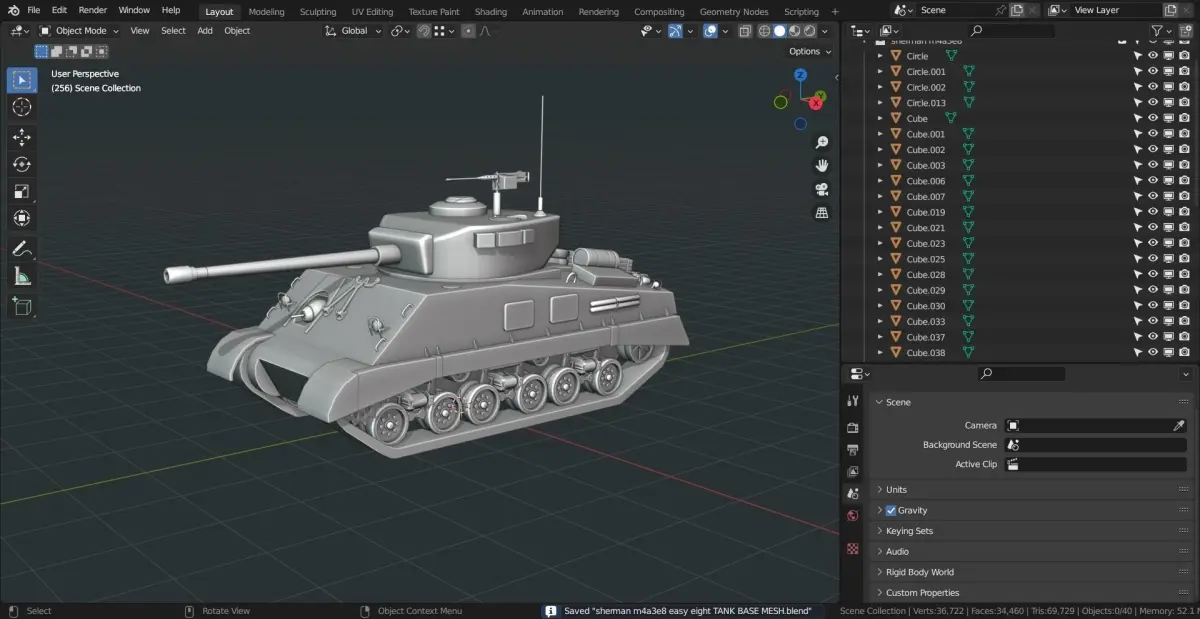1200x619 pixels.
Task: Click the Background Scene field
Action: (x=1096, y=445)
